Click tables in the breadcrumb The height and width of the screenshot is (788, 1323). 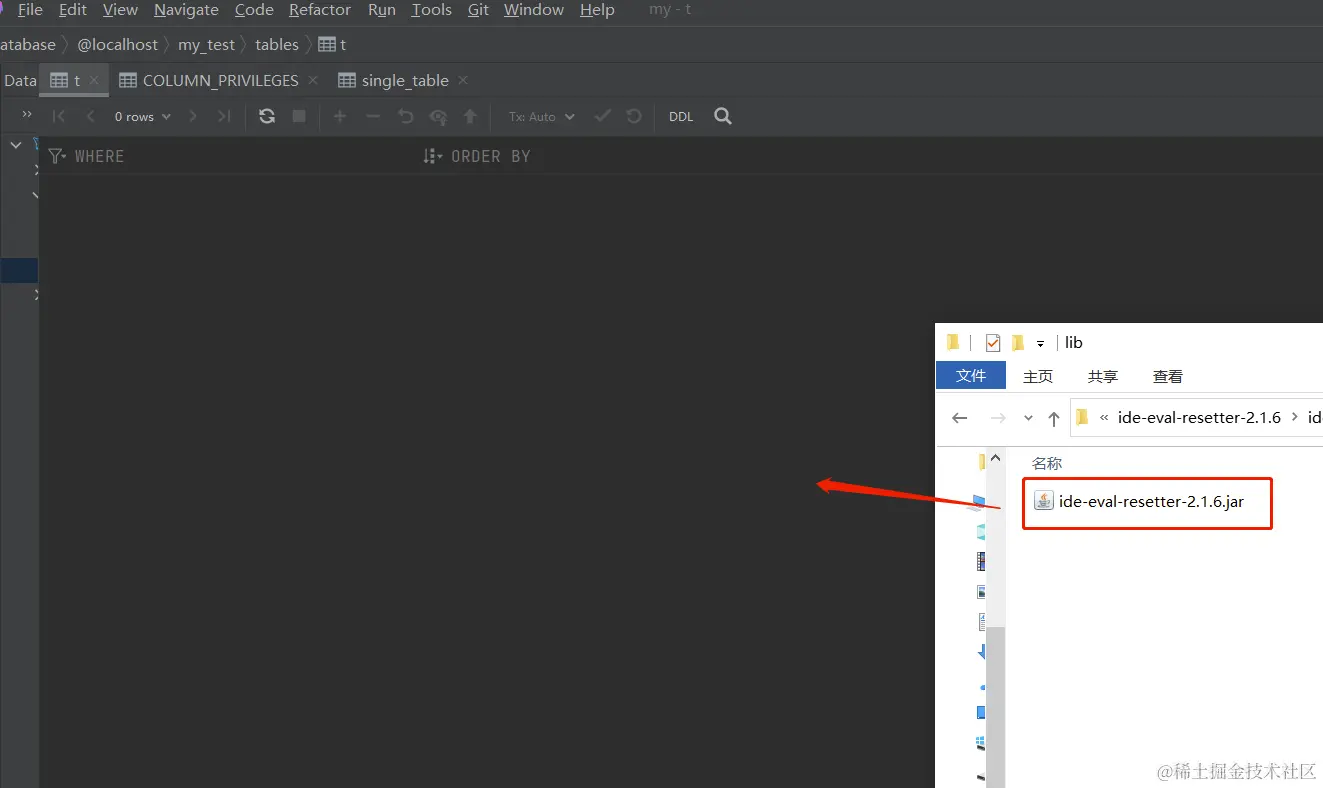pos(277,44)
